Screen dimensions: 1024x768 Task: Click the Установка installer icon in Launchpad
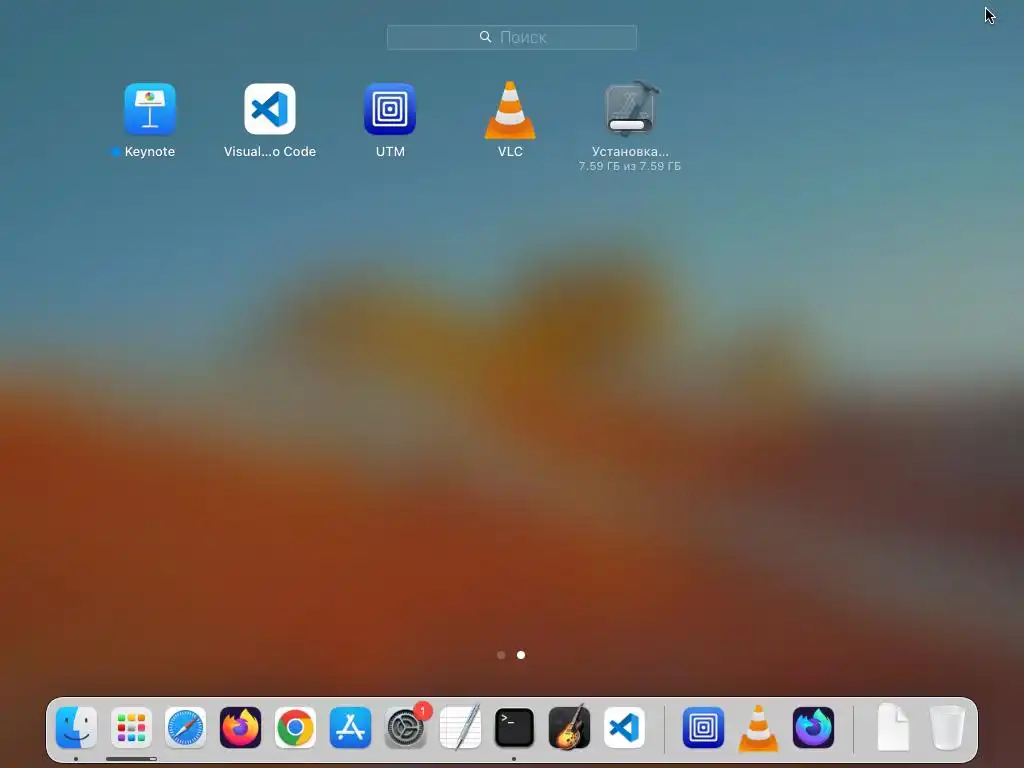click(x=630, y=109)
